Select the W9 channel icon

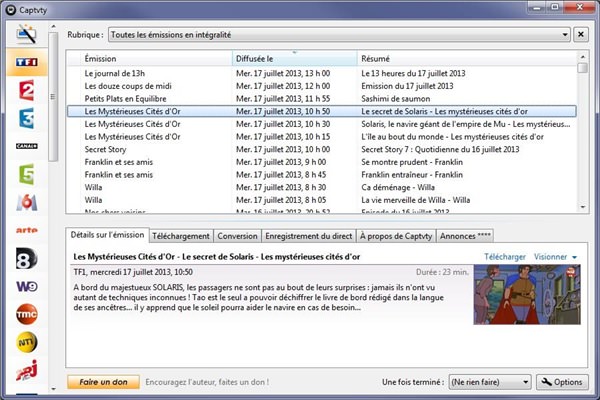[x=26, y=286]
